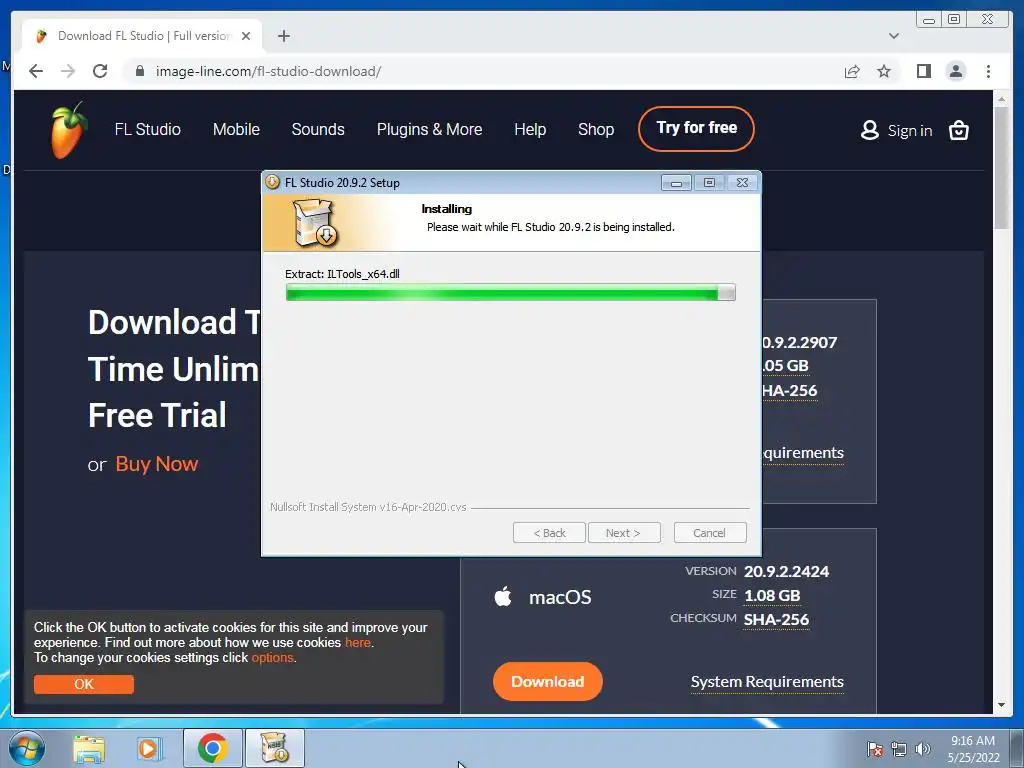Open the Windows Start orb

point(27,748)
